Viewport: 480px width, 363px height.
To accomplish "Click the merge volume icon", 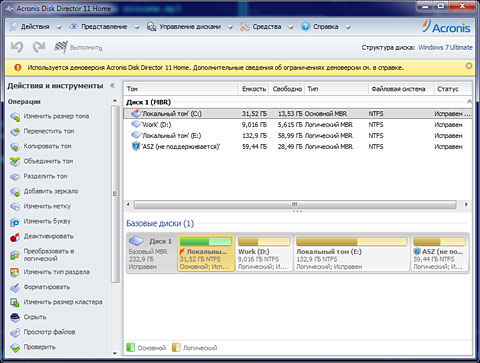I will click(x=15, y=162).
